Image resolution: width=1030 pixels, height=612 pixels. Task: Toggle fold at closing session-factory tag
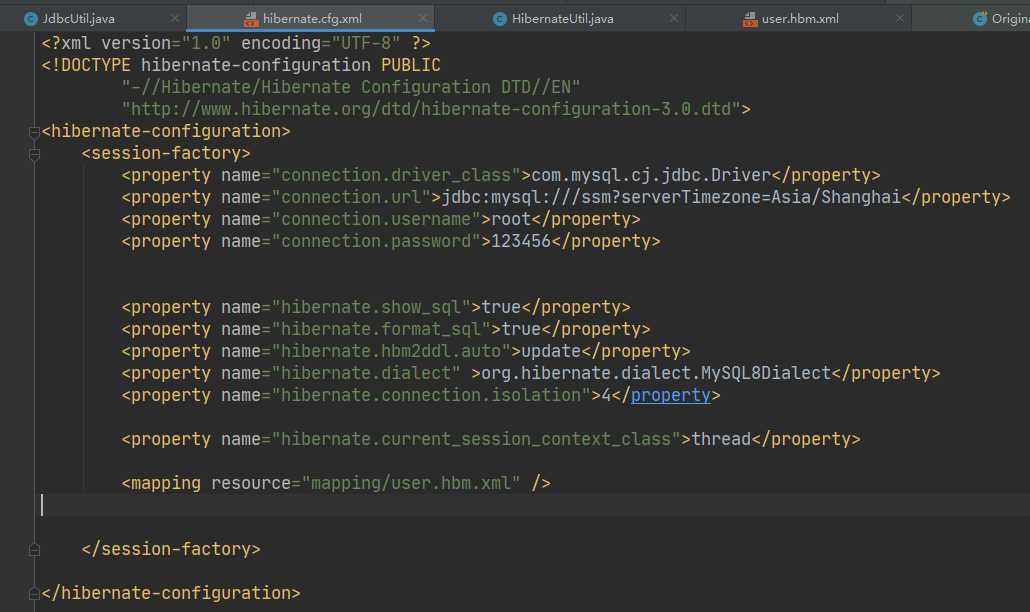34,550
